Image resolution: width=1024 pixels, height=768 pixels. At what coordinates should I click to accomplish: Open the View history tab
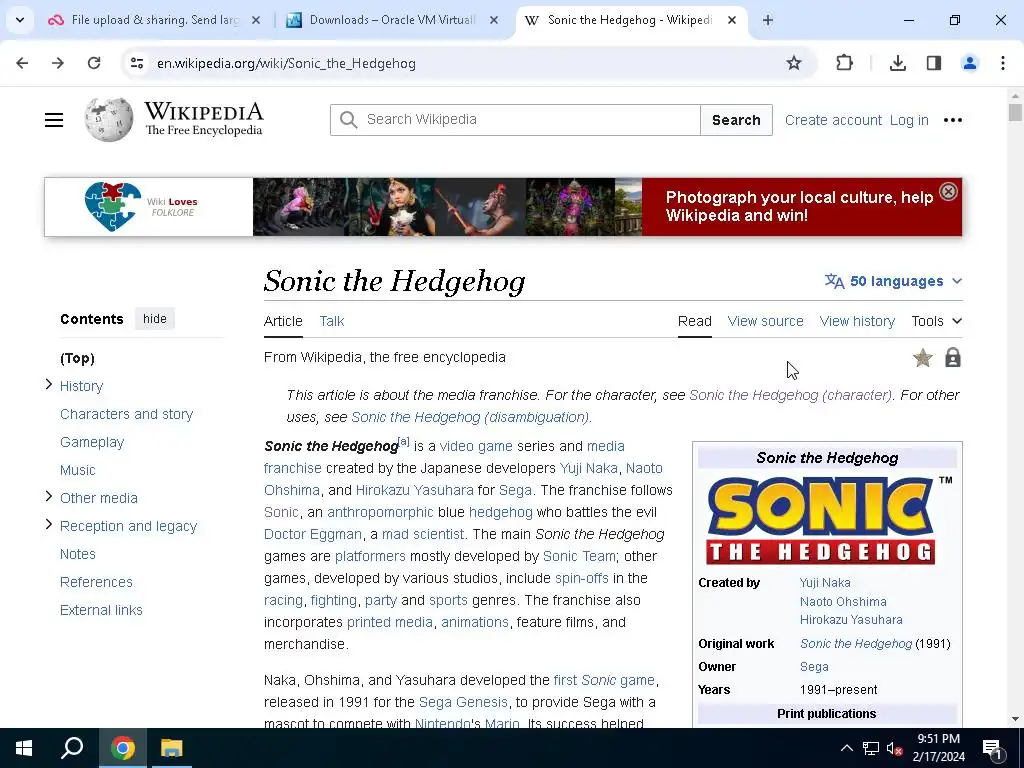(857, 321)
